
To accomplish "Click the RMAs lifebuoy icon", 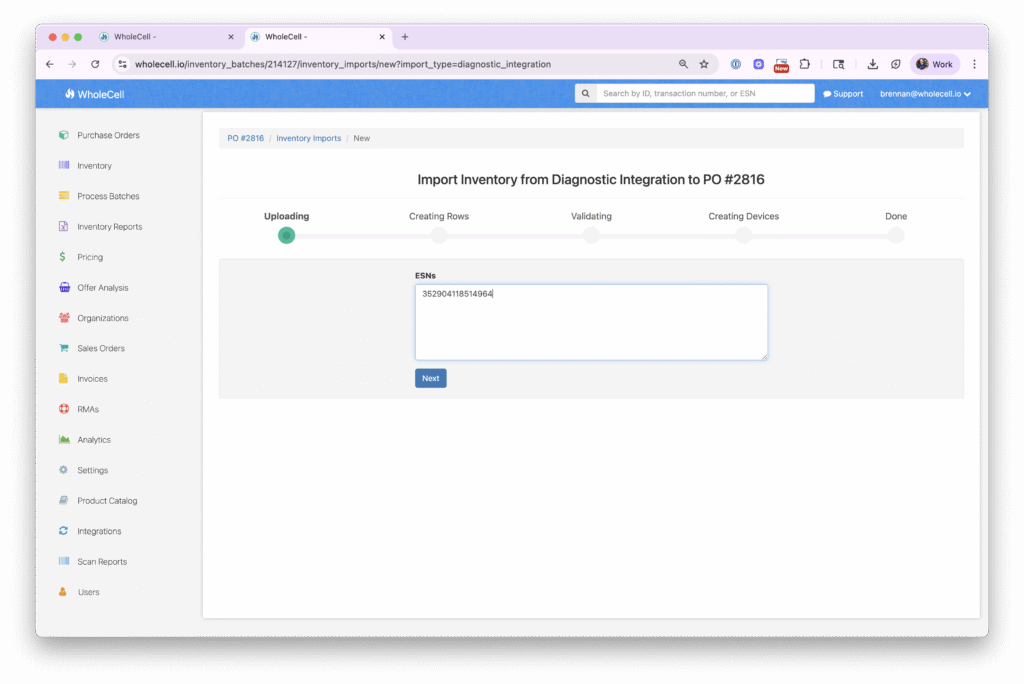I will tap(63, 409).
